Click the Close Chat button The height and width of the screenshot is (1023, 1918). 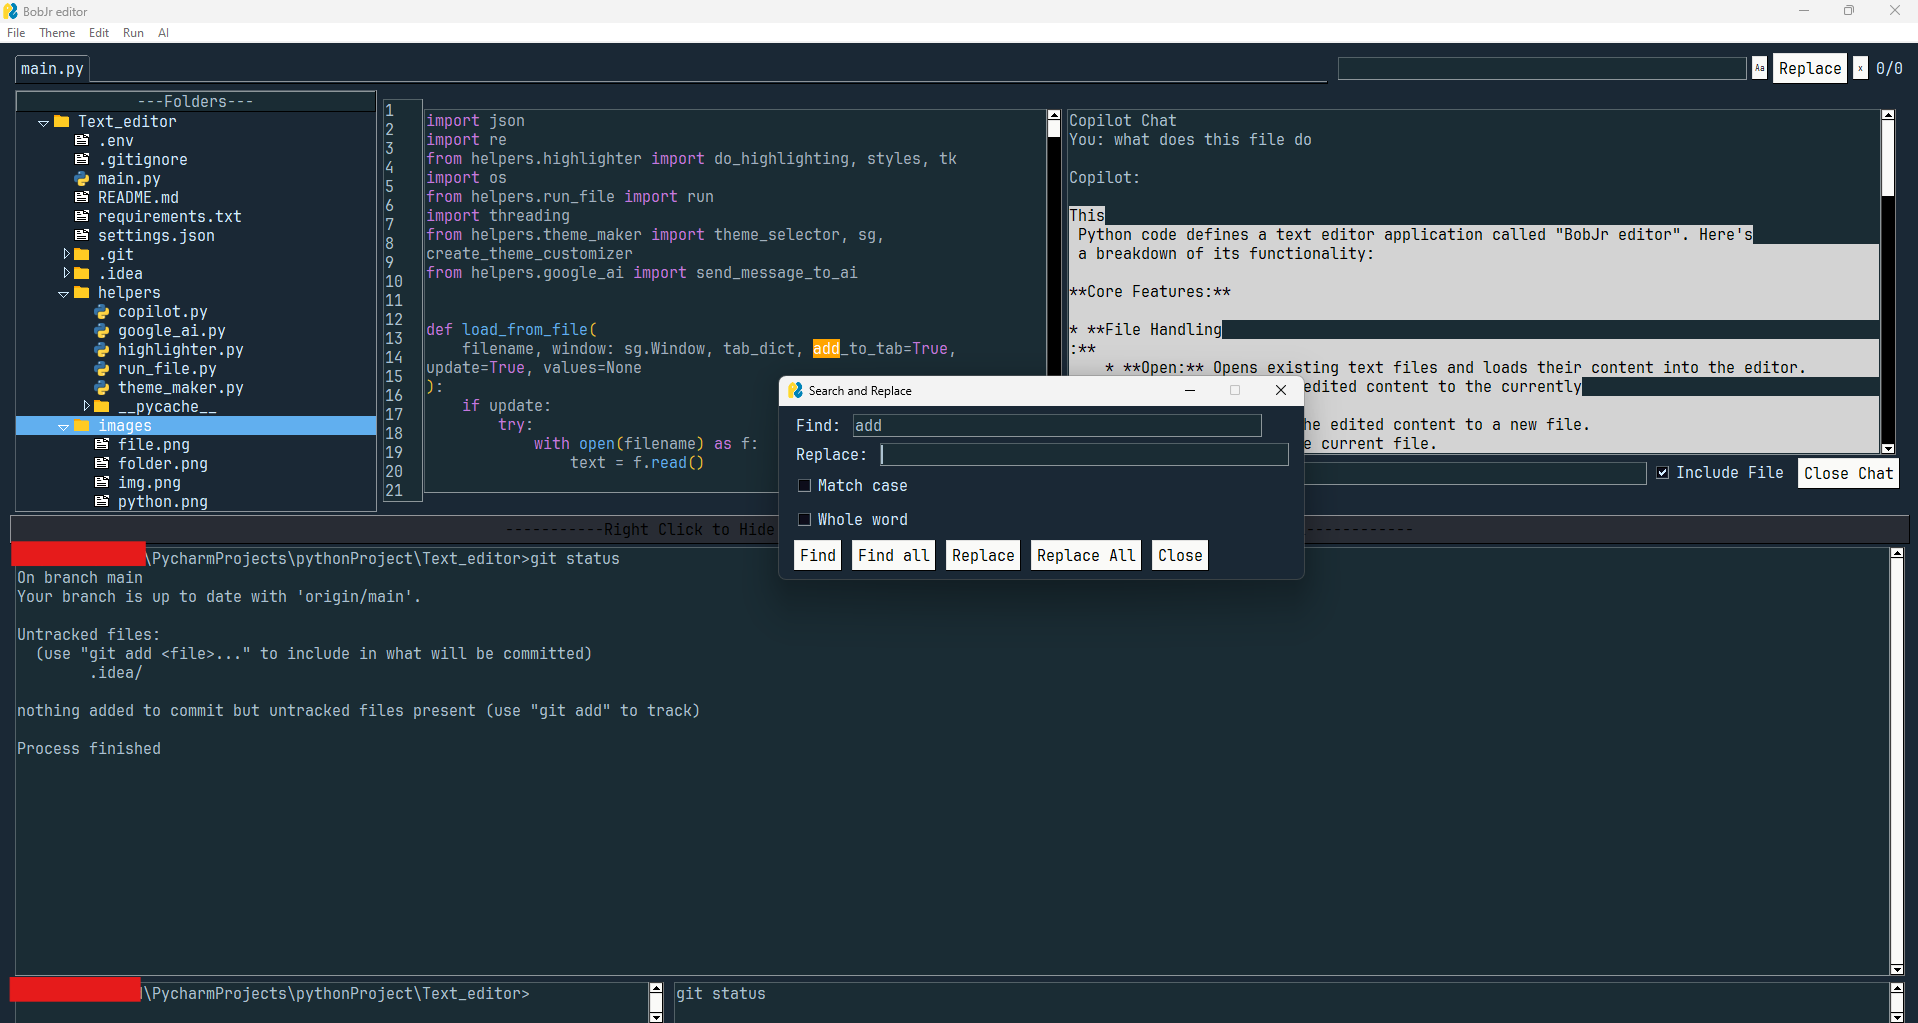(1846, 472)
